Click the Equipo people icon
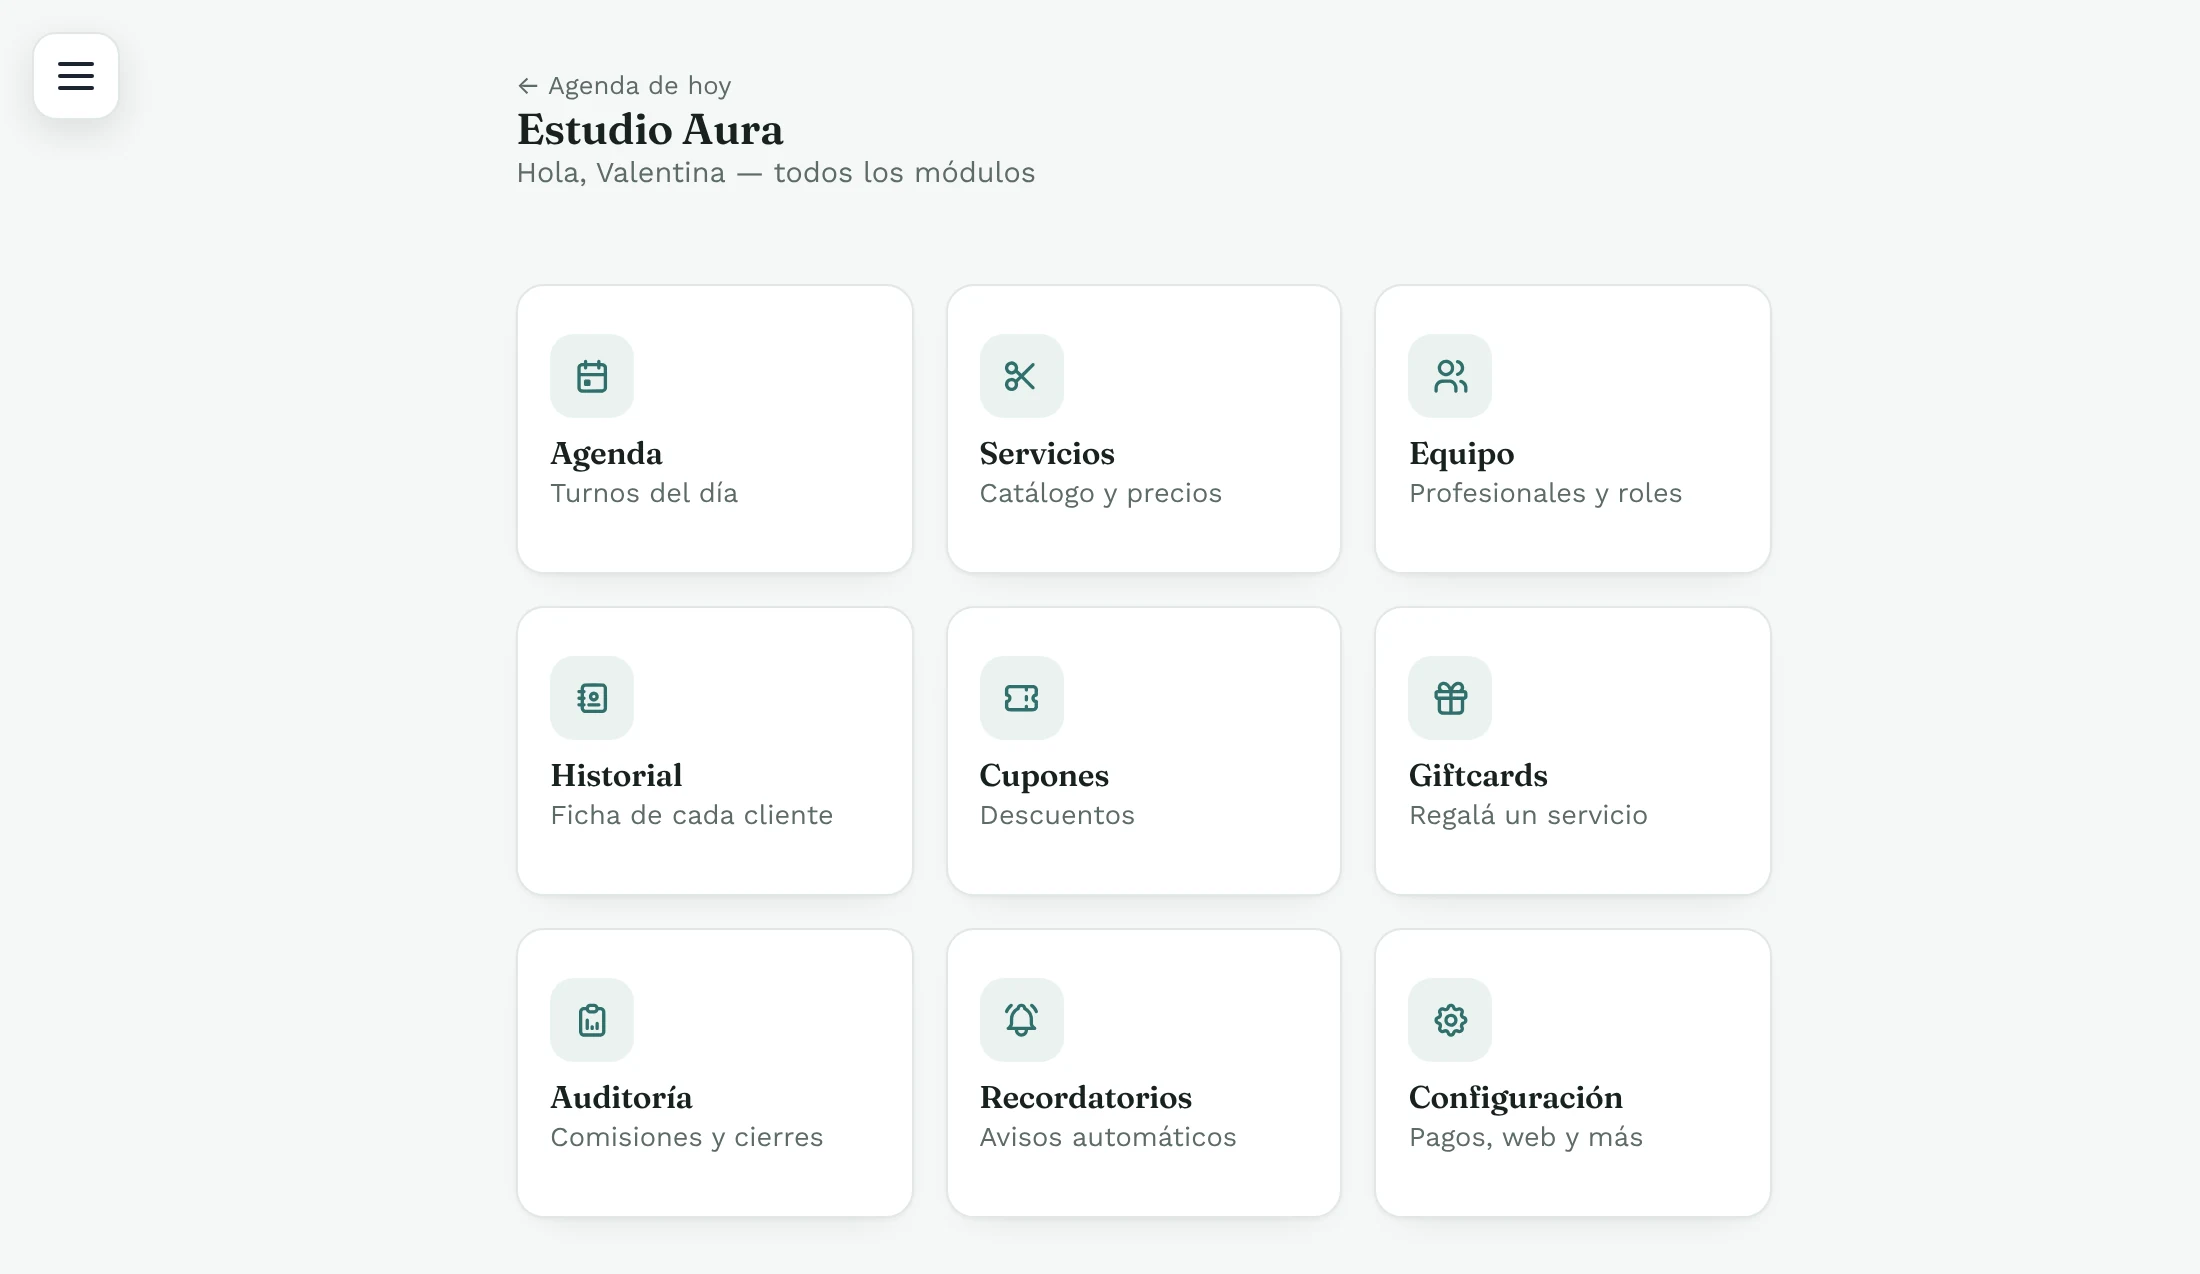The width and height of the screenshot is (2200, 1274). [x=1450, y=376]
